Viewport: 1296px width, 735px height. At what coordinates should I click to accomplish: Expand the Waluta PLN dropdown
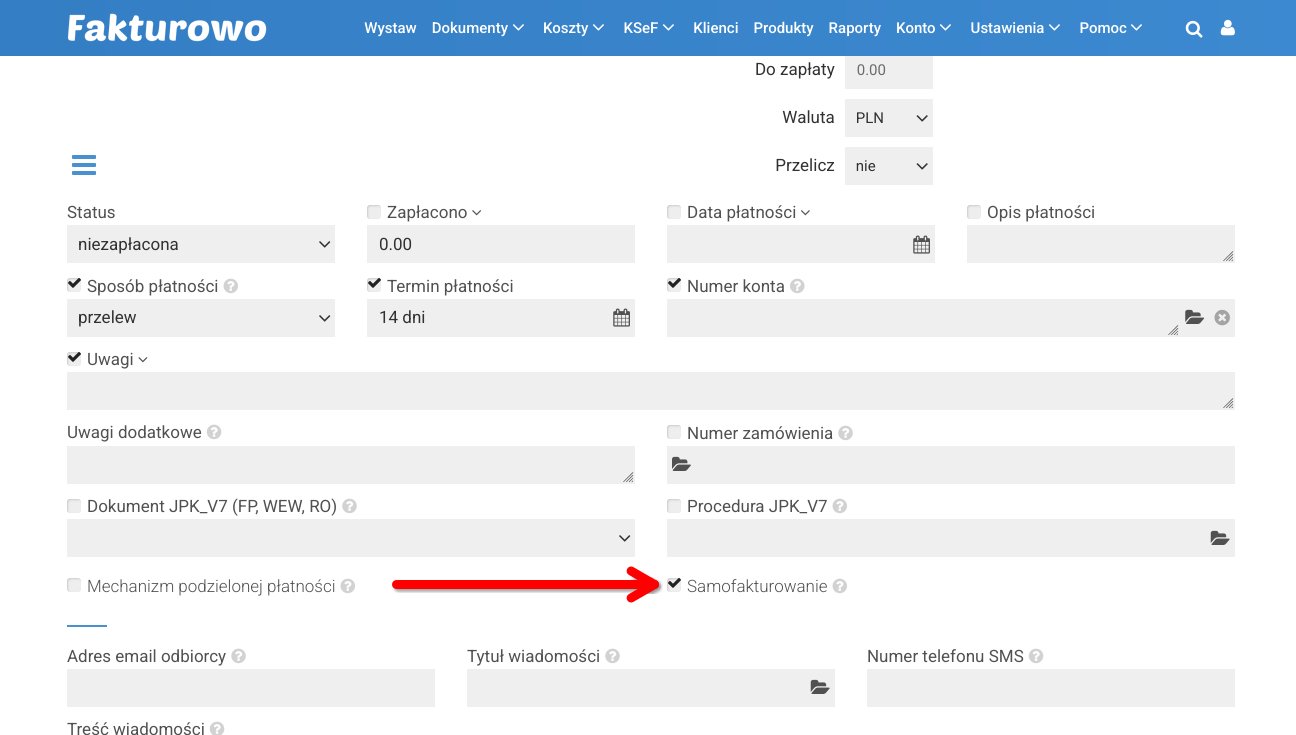point(888,118)
